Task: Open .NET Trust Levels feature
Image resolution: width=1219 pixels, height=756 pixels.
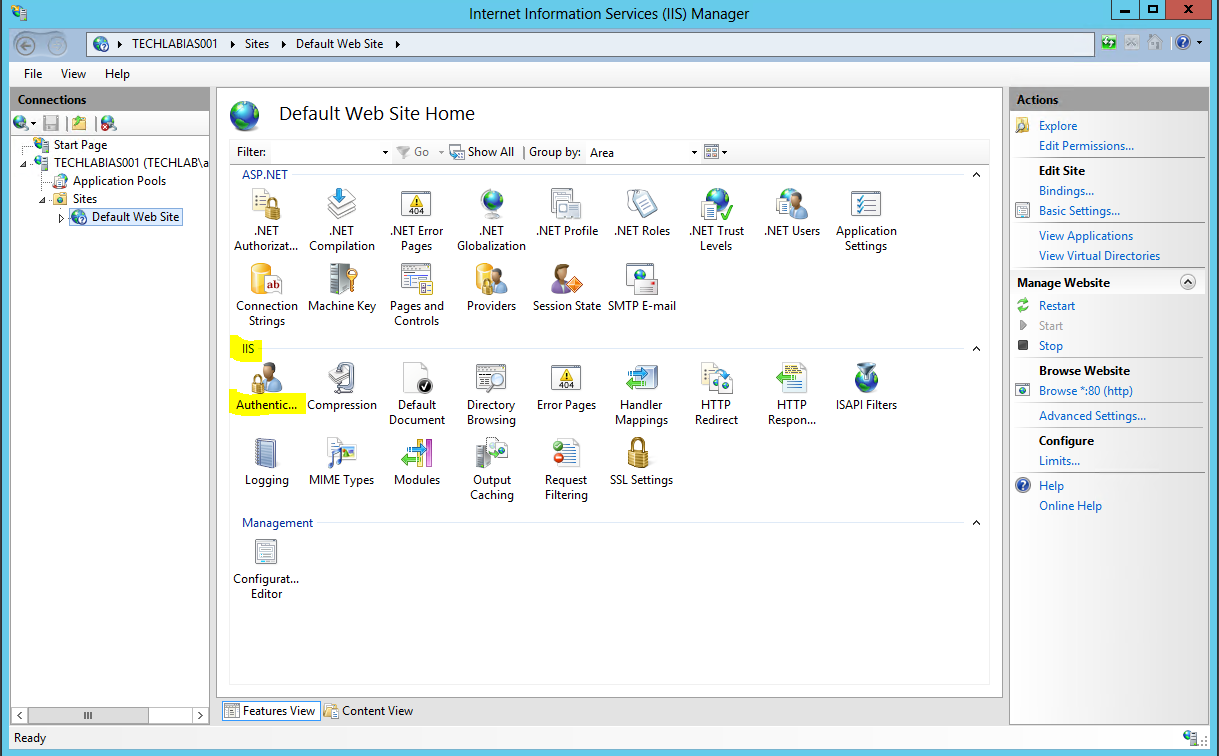Action: [x=716, y=220]
